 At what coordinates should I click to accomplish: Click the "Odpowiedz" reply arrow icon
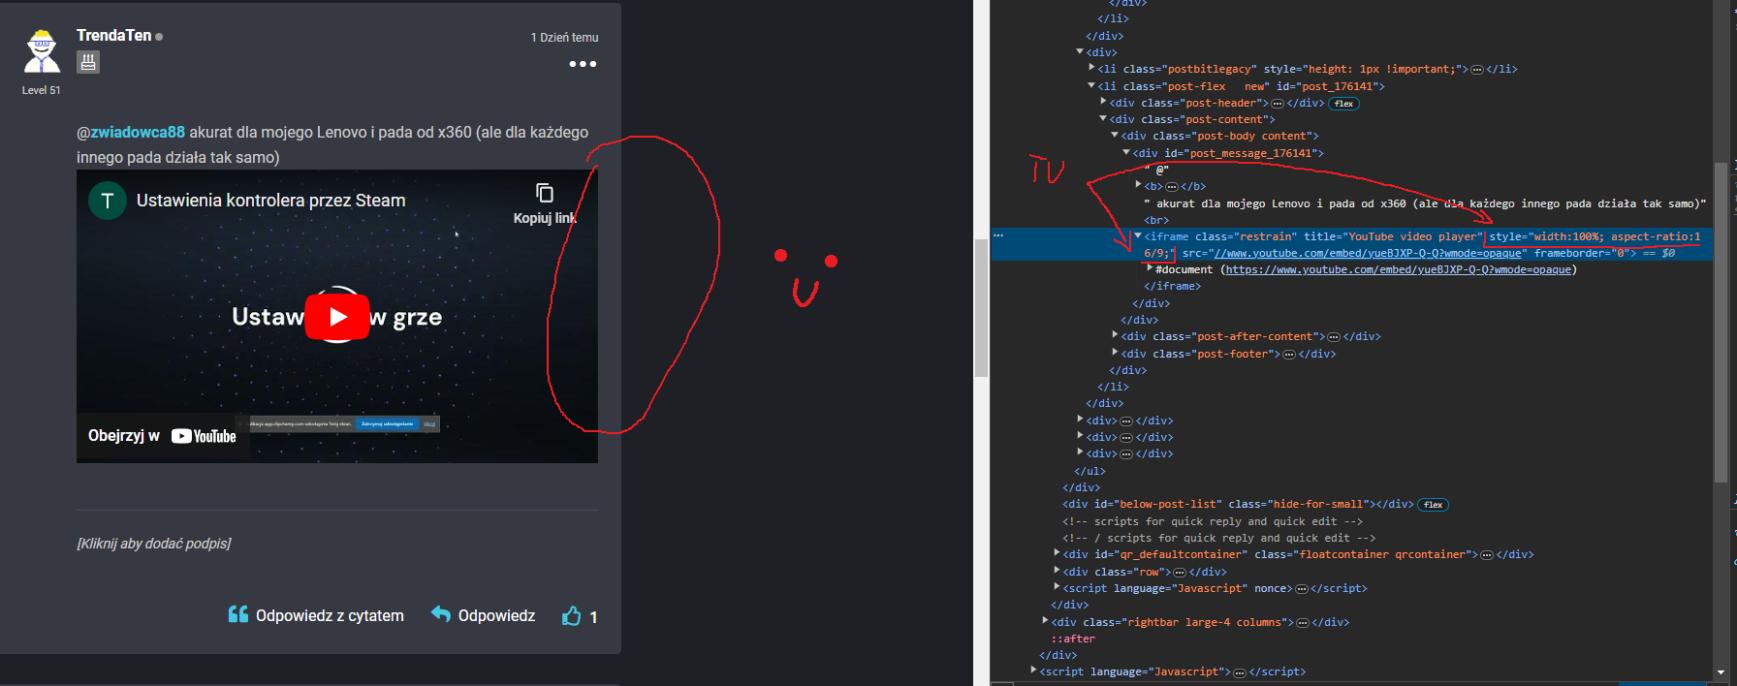point(440,614)
